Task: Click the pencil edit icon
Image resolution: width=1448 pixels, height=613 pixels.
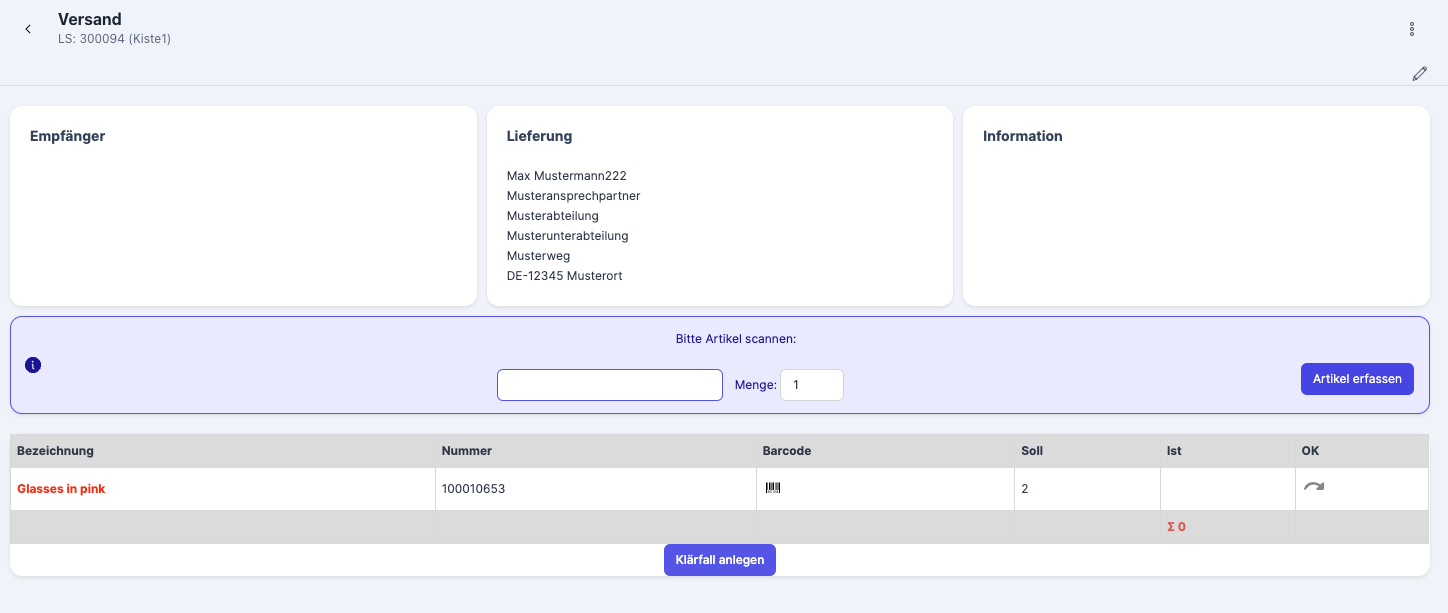Action: point(1419,74)
